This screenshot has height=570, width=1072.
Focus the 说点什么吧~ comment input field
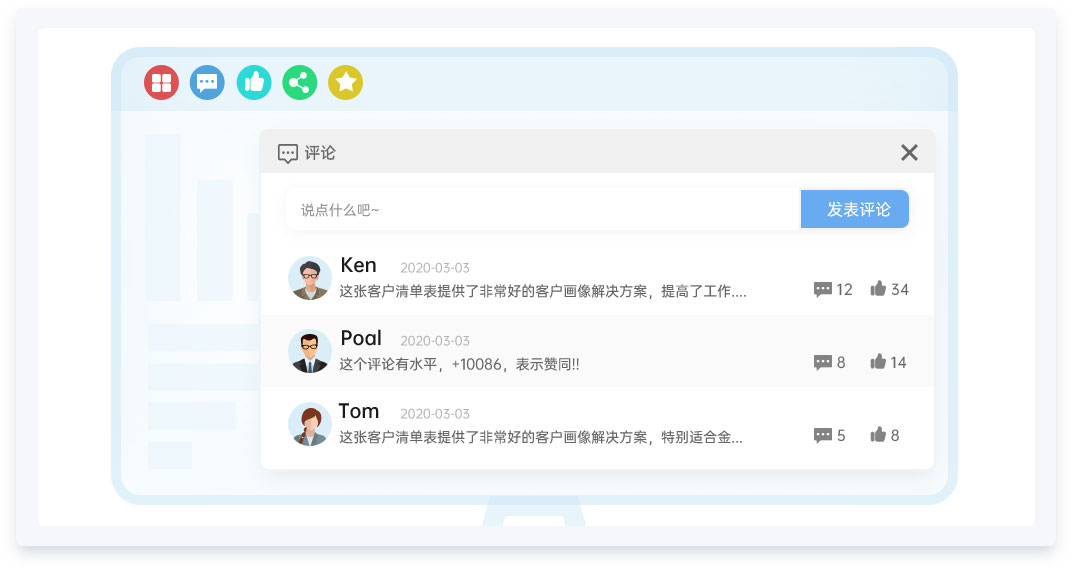[x=543, y=209]
